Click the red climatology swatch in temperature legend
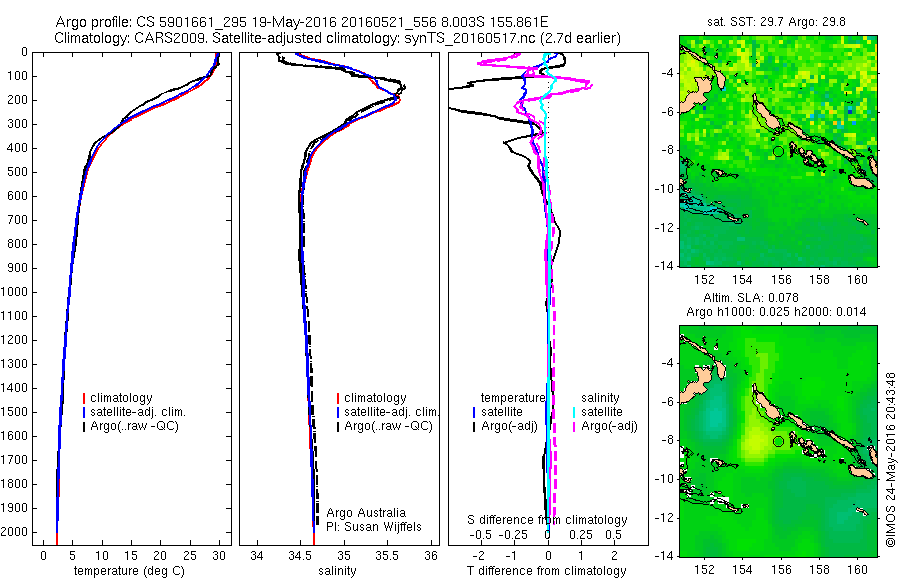The image size is (900, 580). coord(84,398)
